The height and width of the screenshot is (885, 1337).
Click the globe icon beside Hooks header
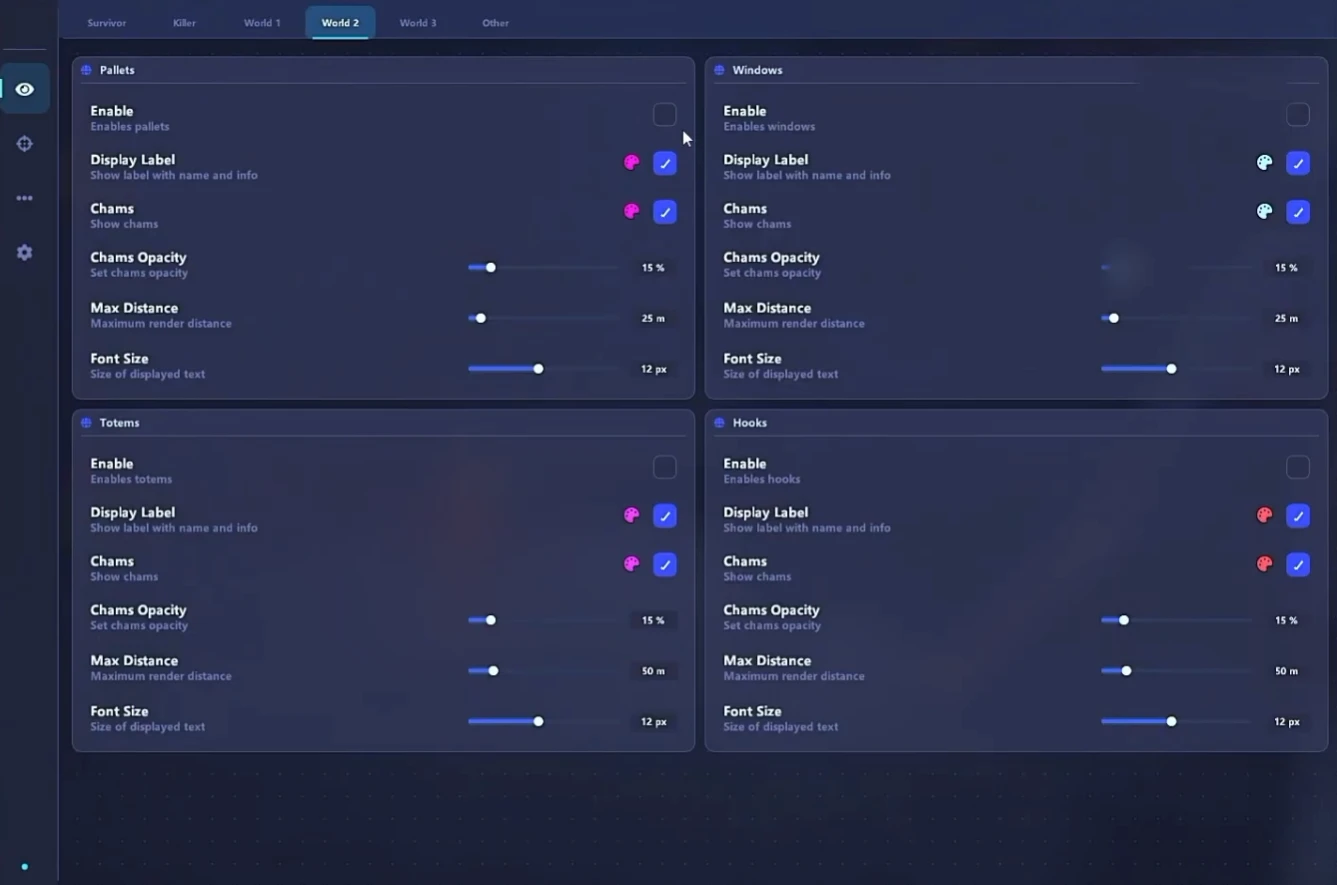(719, 423)
